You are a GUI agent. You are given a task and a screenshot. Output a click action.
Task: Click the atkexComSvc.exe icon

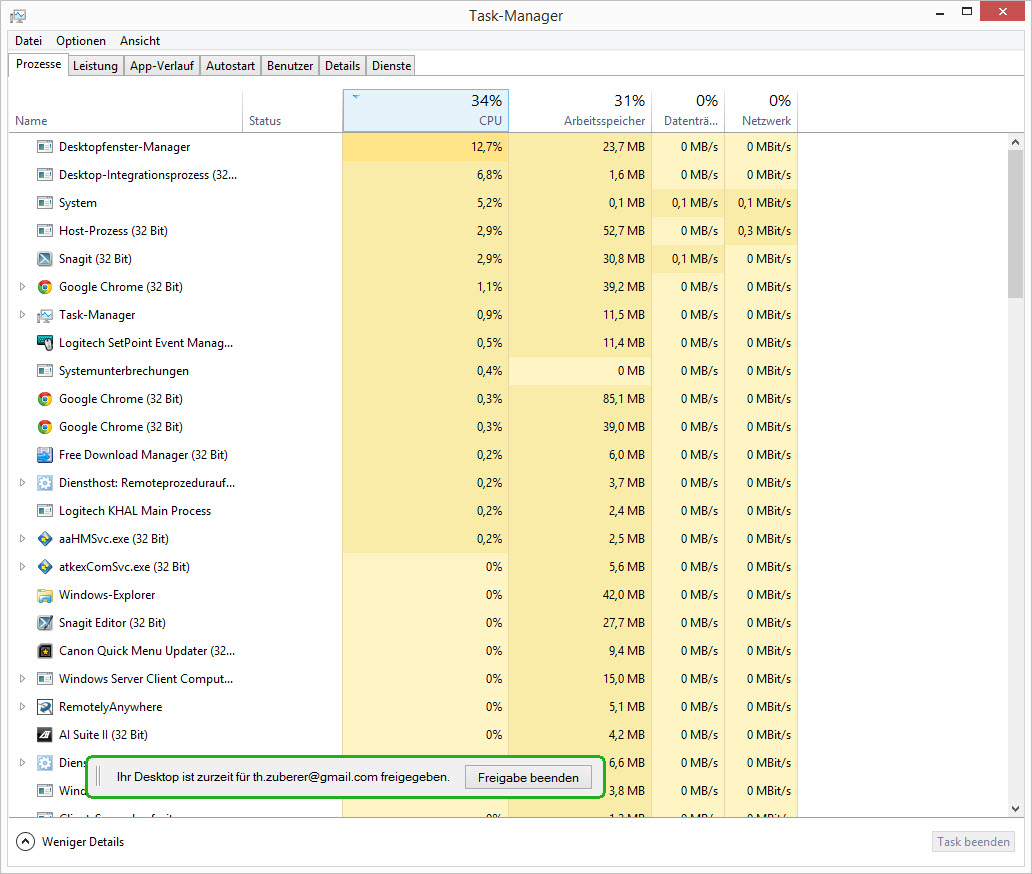click(x=45, y=567)
